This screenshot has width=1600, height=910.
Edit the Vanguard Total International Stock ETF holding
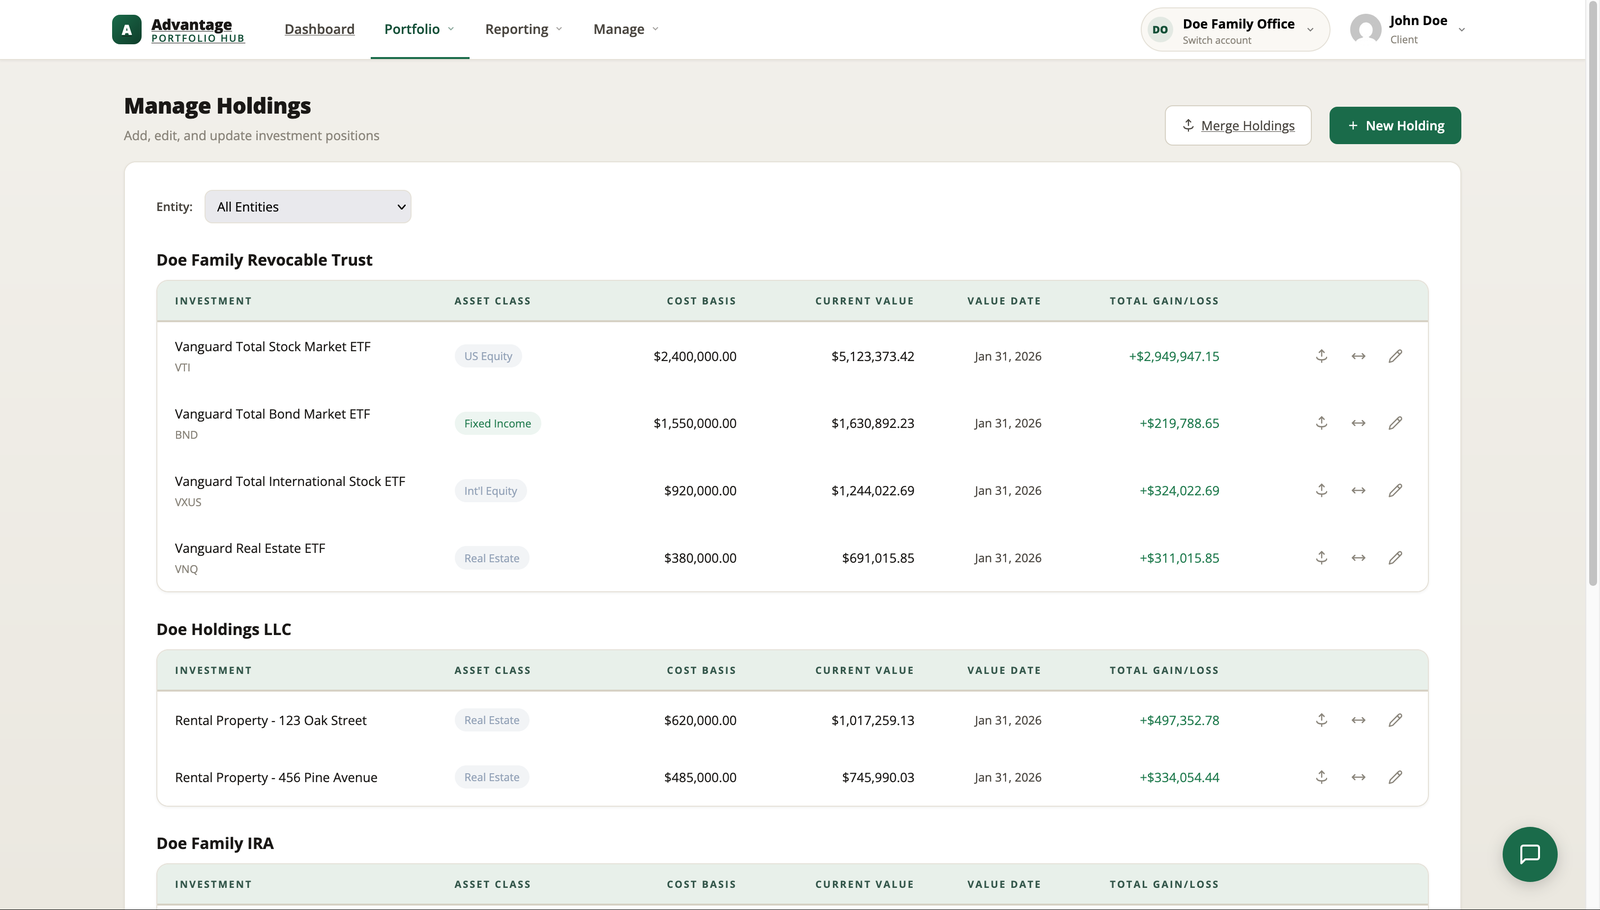[1395, 490]
